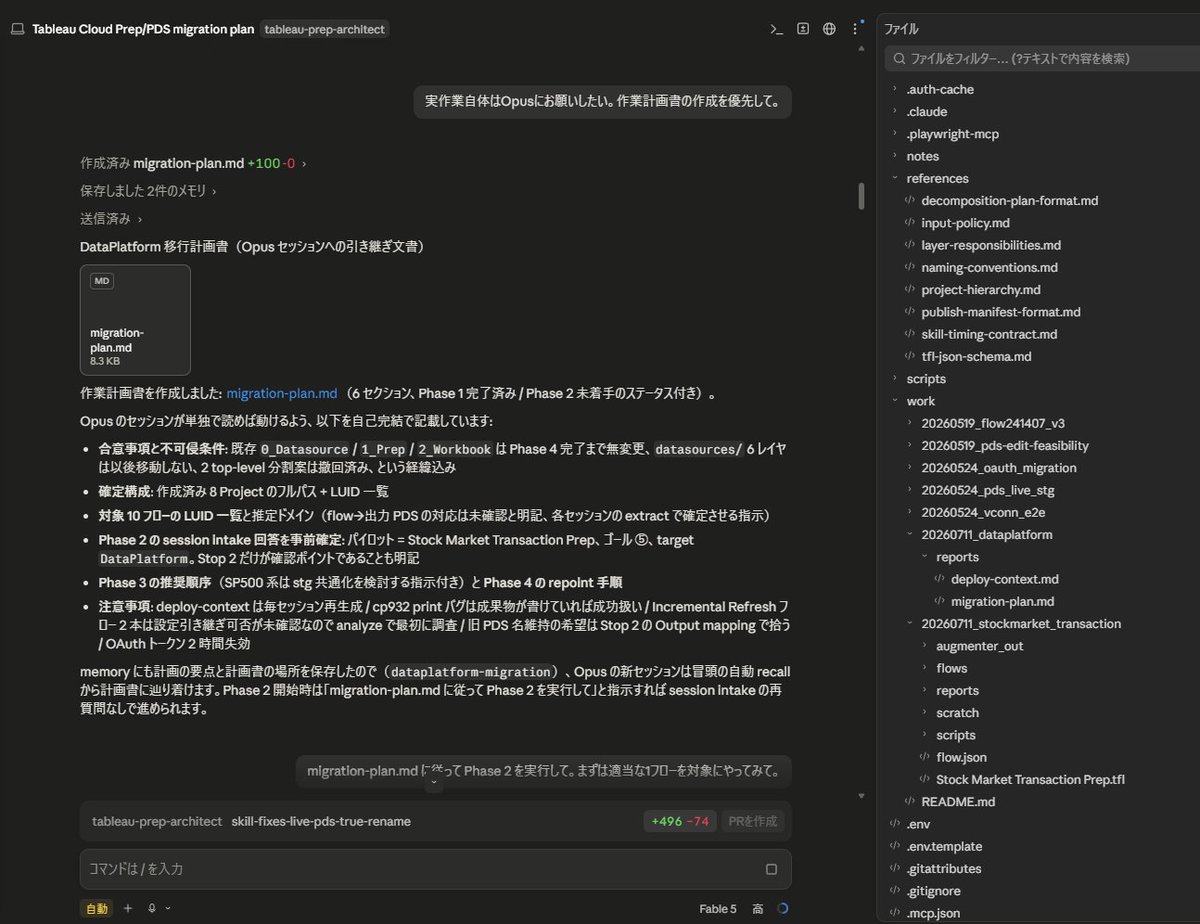
Task: Click the magnifier icon in file filter
Action: [x=900, y=59]
